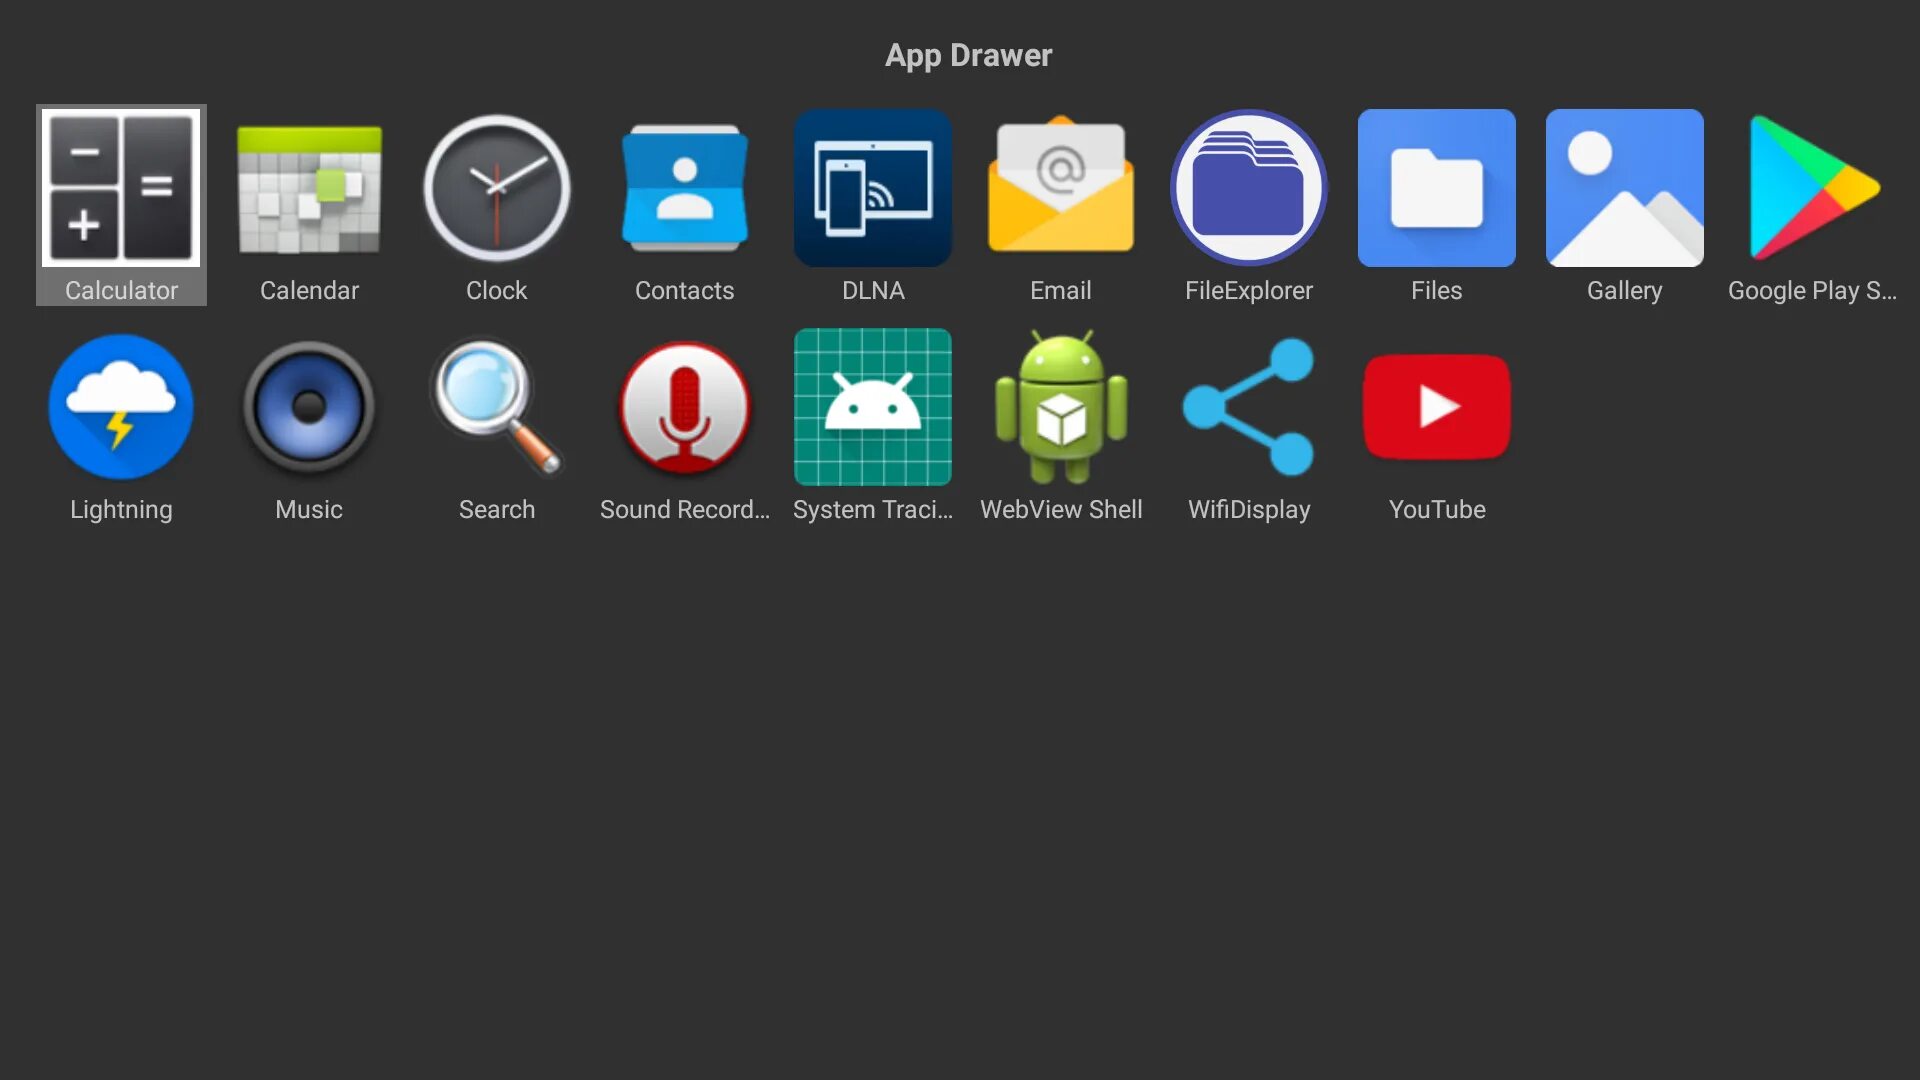The image size is (1920, 1080).
Task: Open the WifiDisplay app
Action: tap(1249, 407)
